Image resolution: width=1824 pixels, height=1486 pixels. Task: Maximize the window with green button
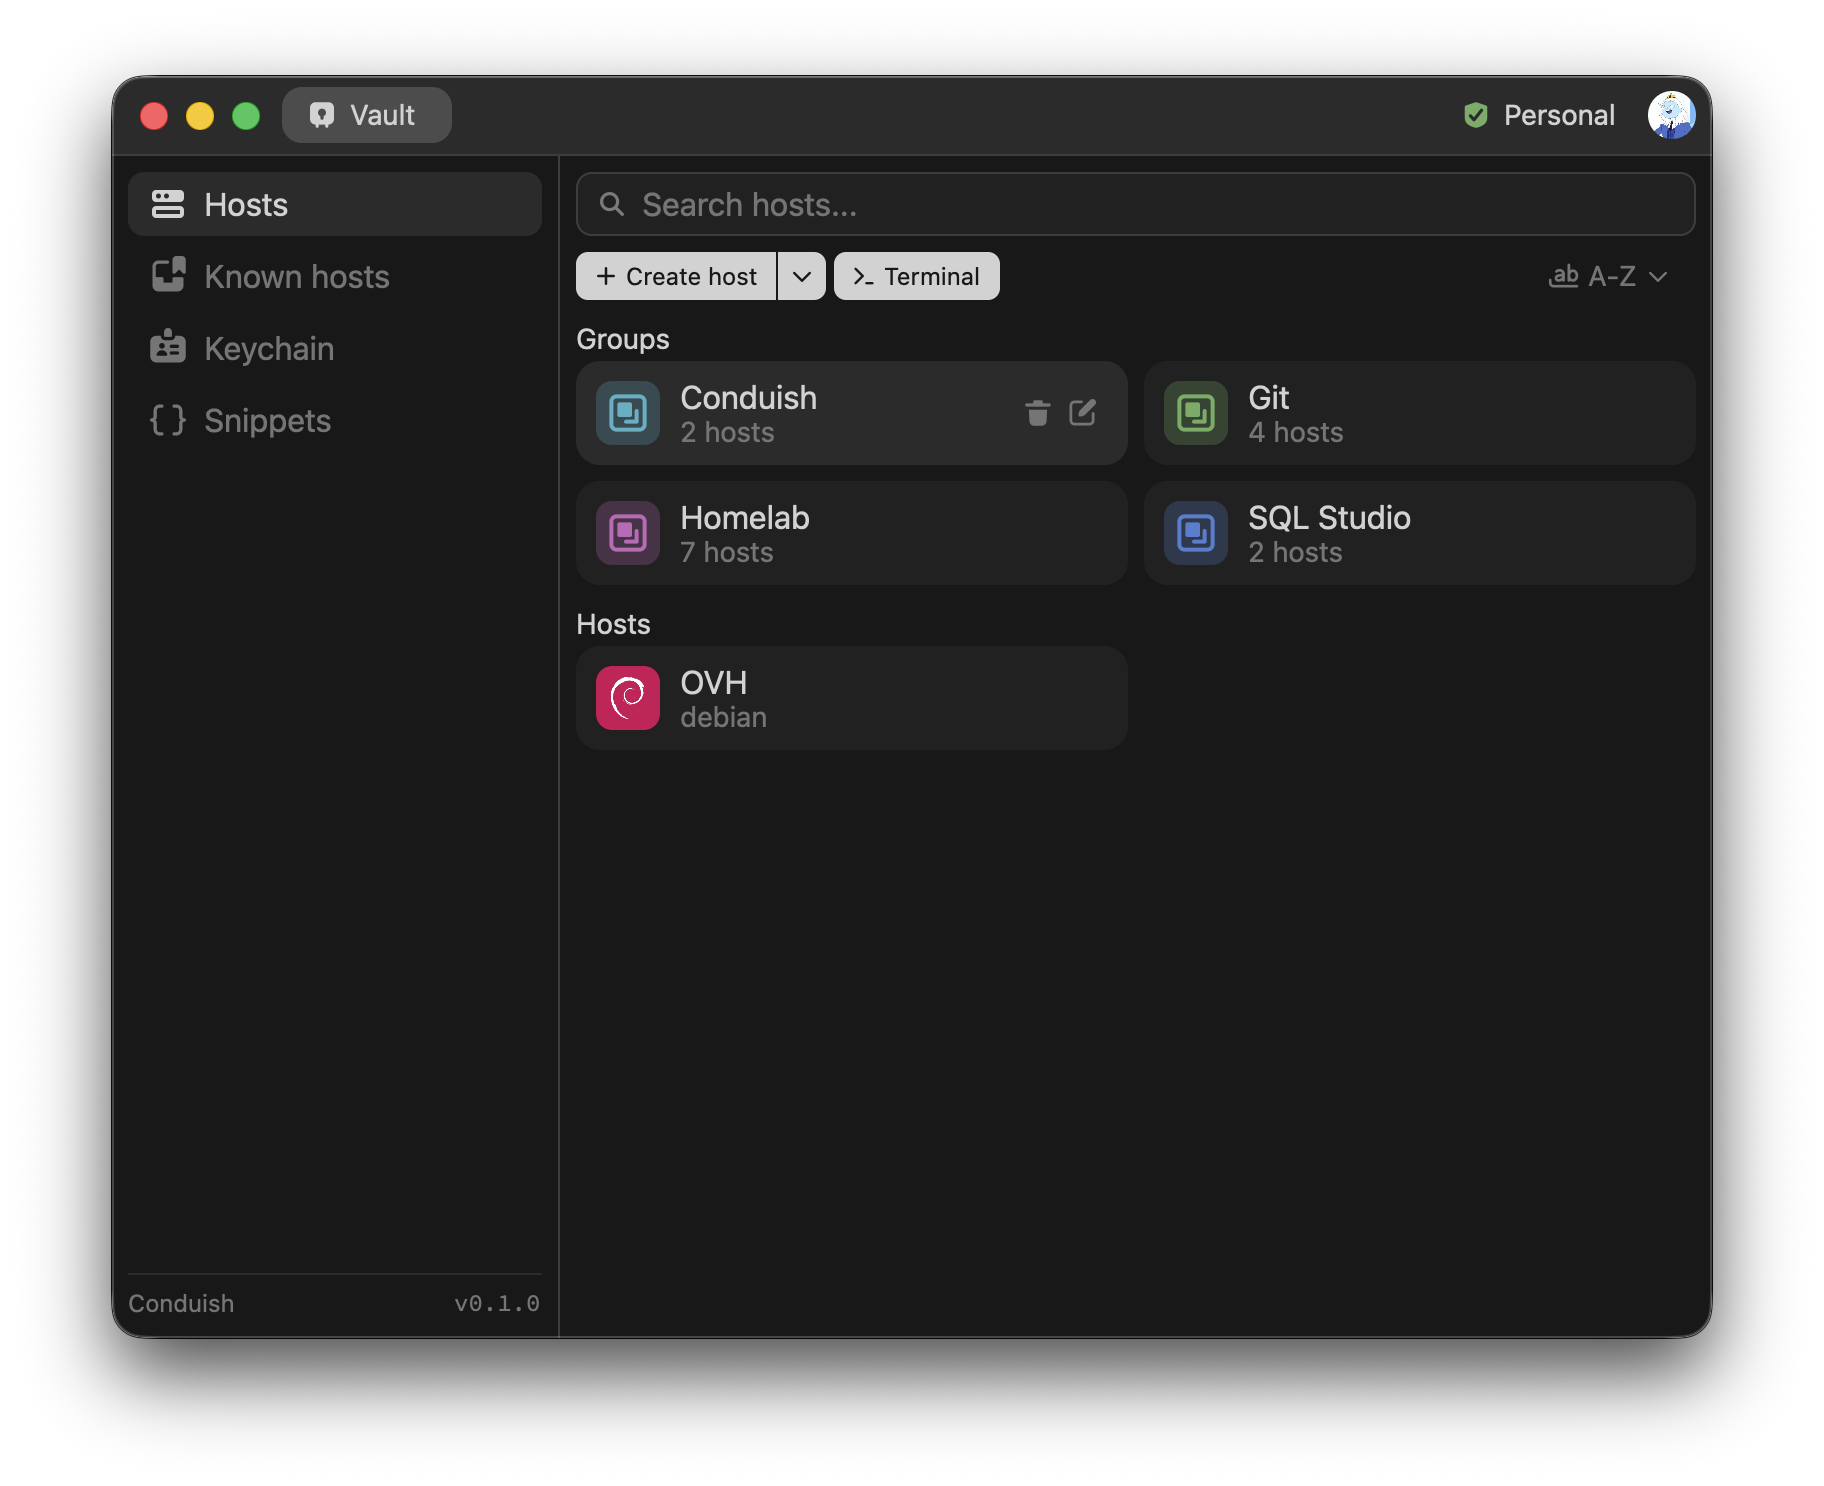pyautogui.click(x=246, y=116)
